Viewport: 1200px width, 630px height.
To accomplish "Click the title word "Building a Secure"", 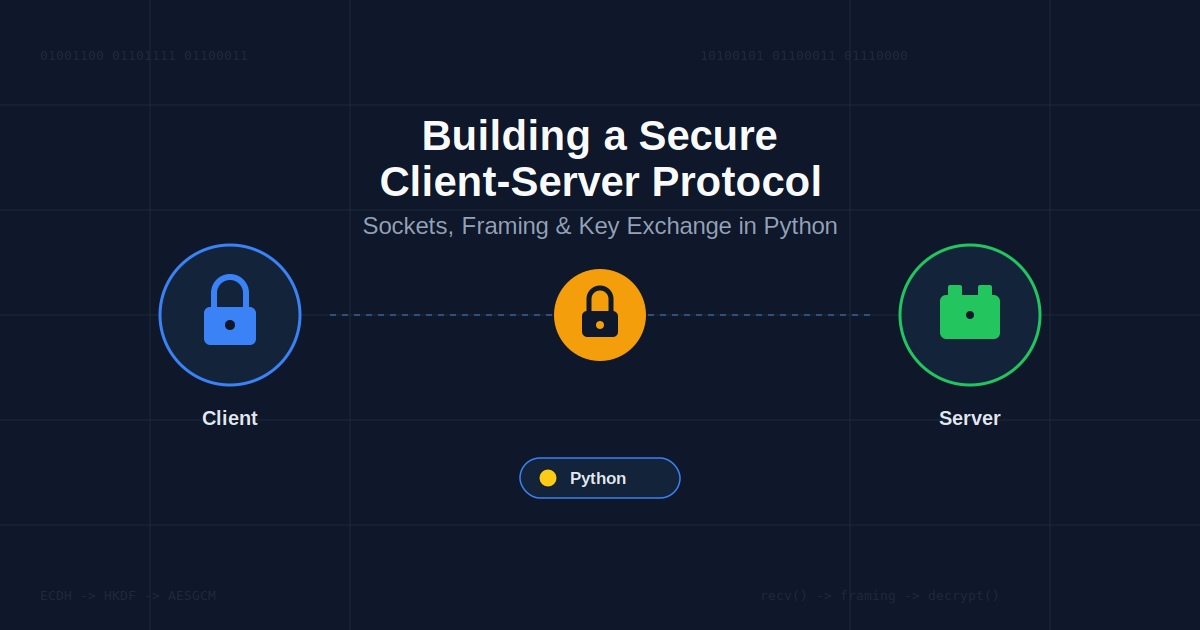I will (x=600, y=136).
